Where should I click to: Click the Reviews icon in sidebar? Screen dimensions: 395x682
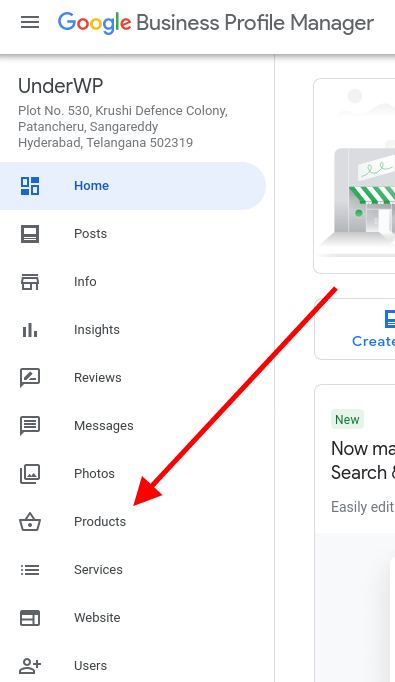30,378
